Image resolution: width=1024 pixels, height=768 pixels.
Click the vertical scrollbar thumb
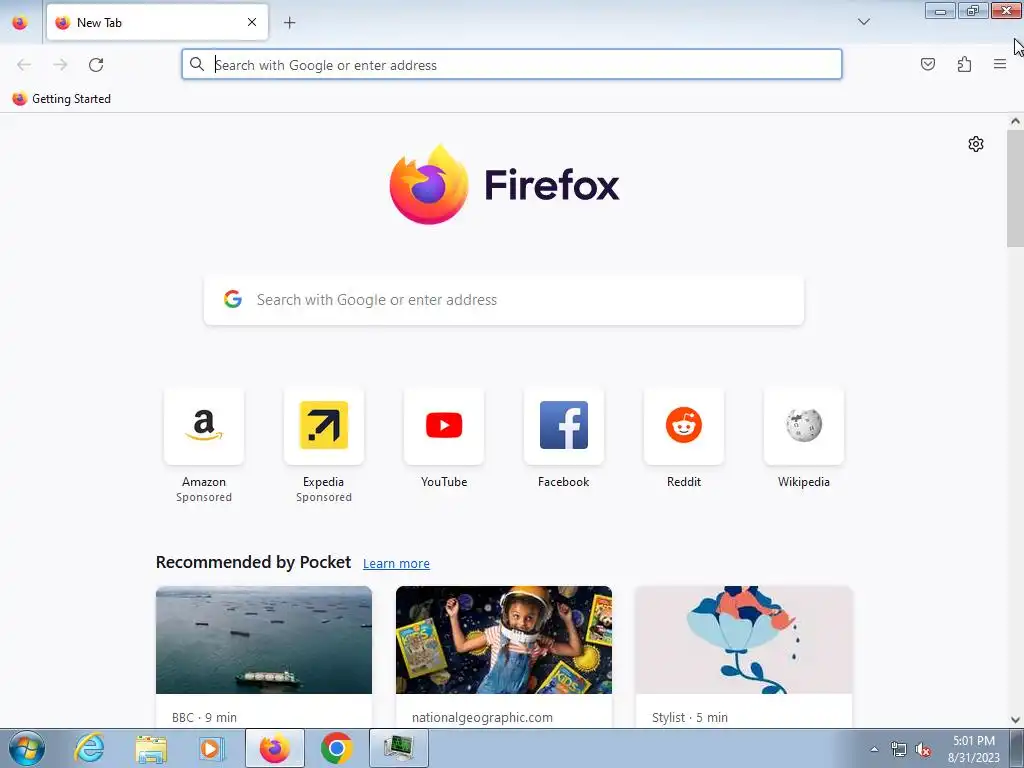click(1015, 188)
